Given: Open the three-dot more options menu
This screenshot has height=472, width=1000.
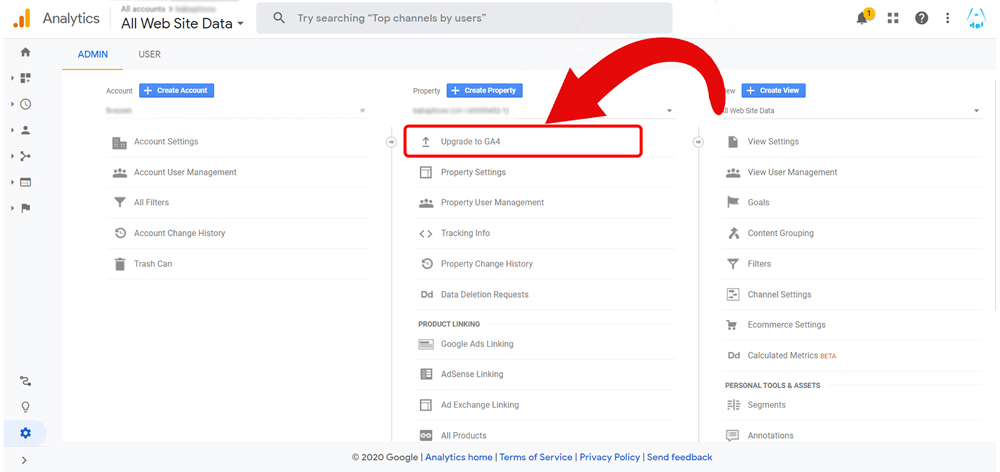Looking at the screenshot, I should point(948,18).
